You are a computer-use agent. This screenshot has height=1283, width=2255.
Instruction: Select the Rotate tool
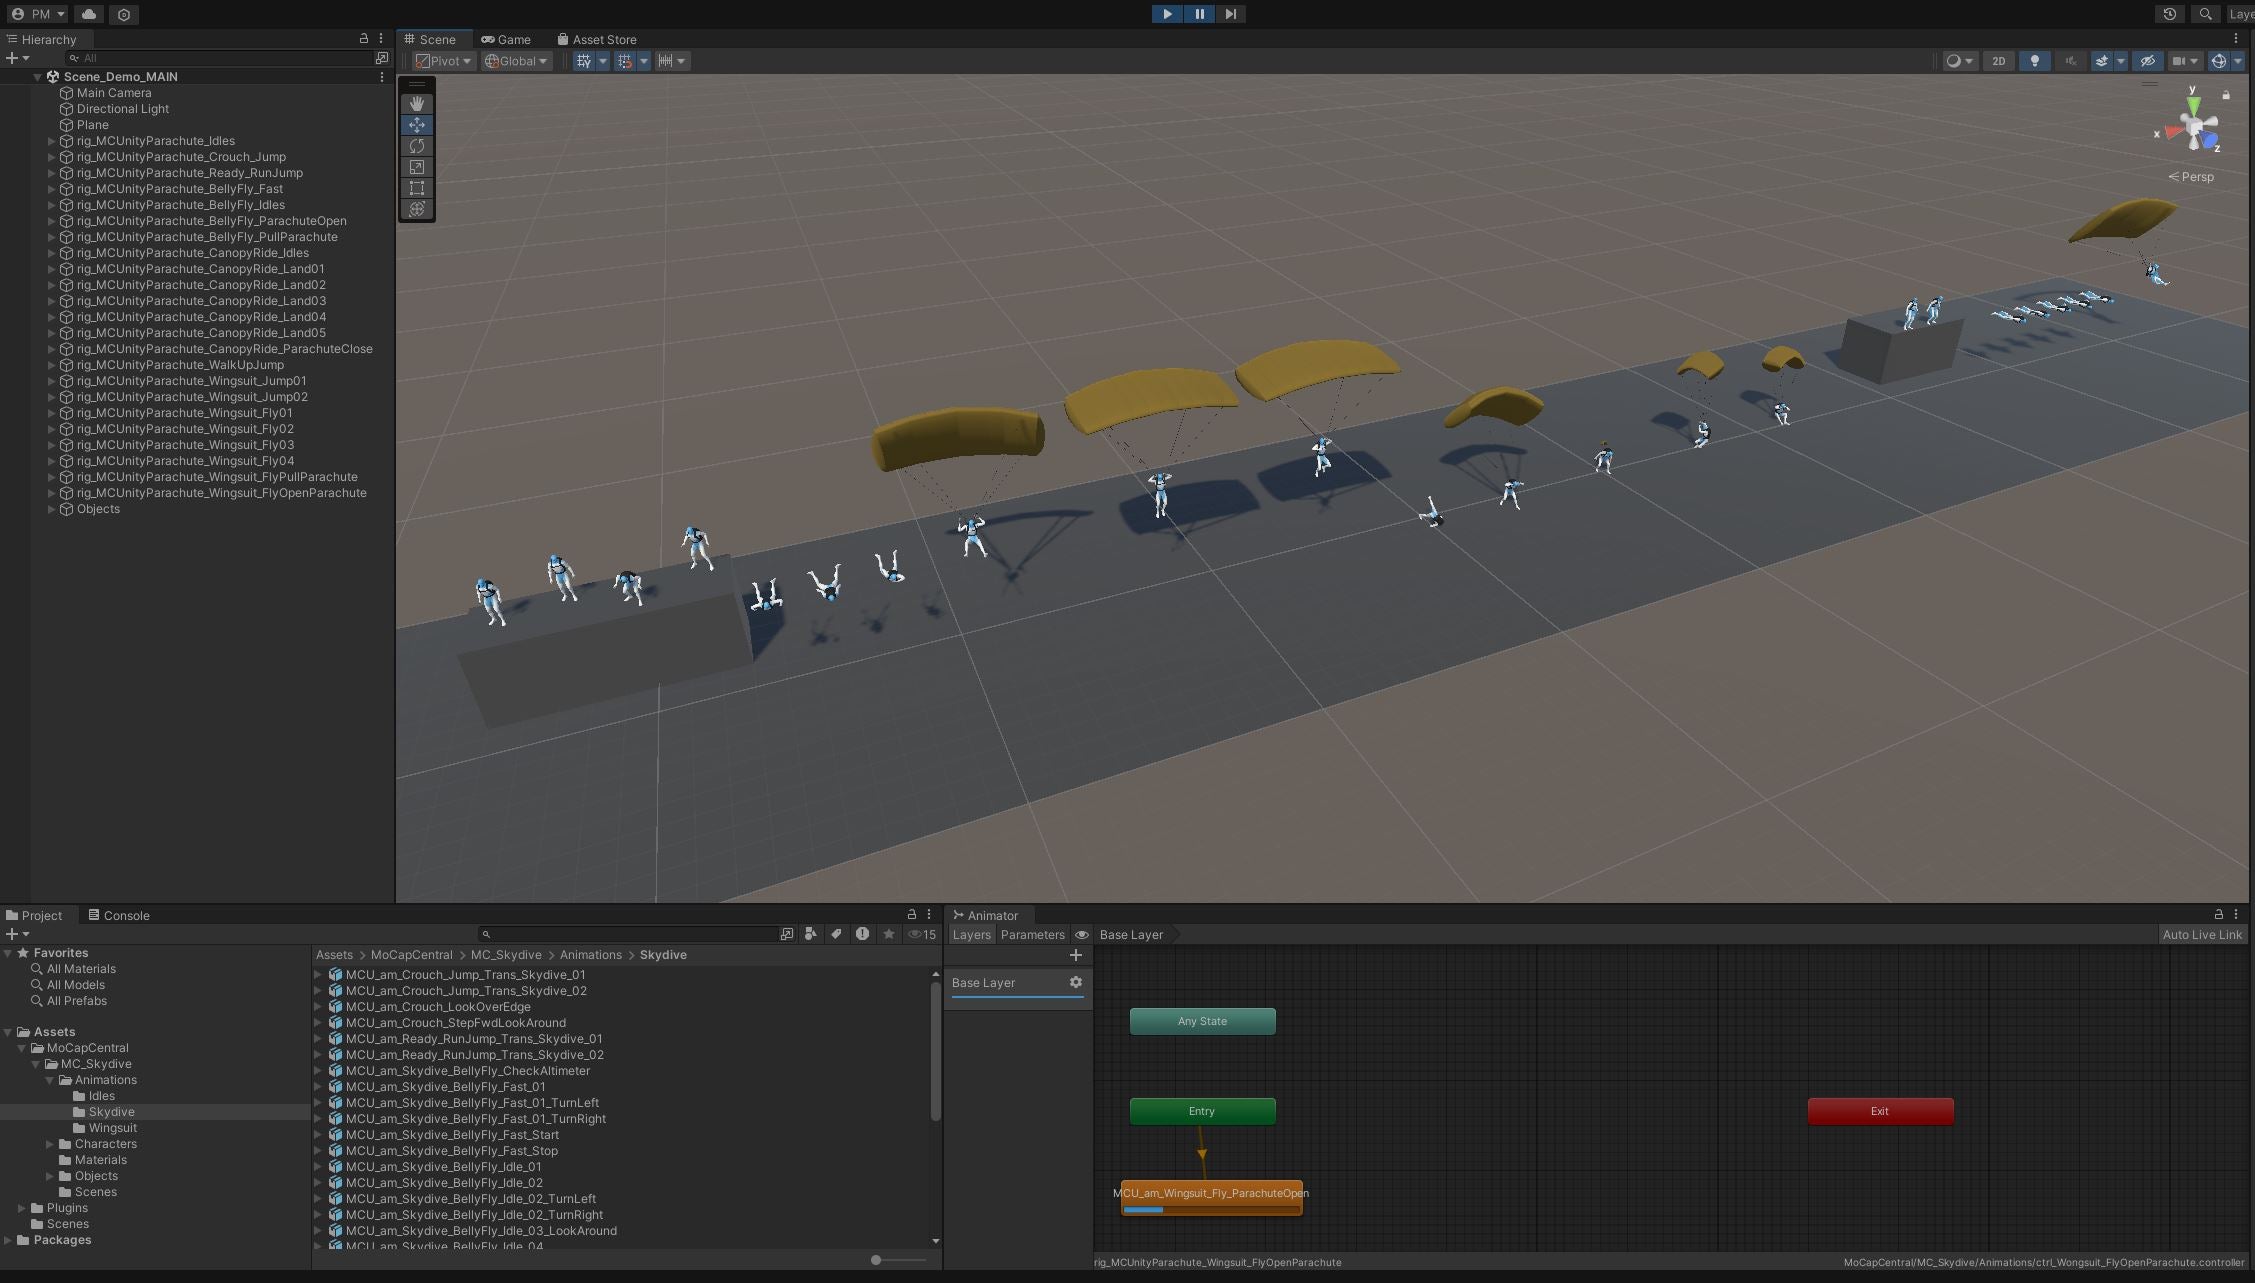(x=417, y=146)
